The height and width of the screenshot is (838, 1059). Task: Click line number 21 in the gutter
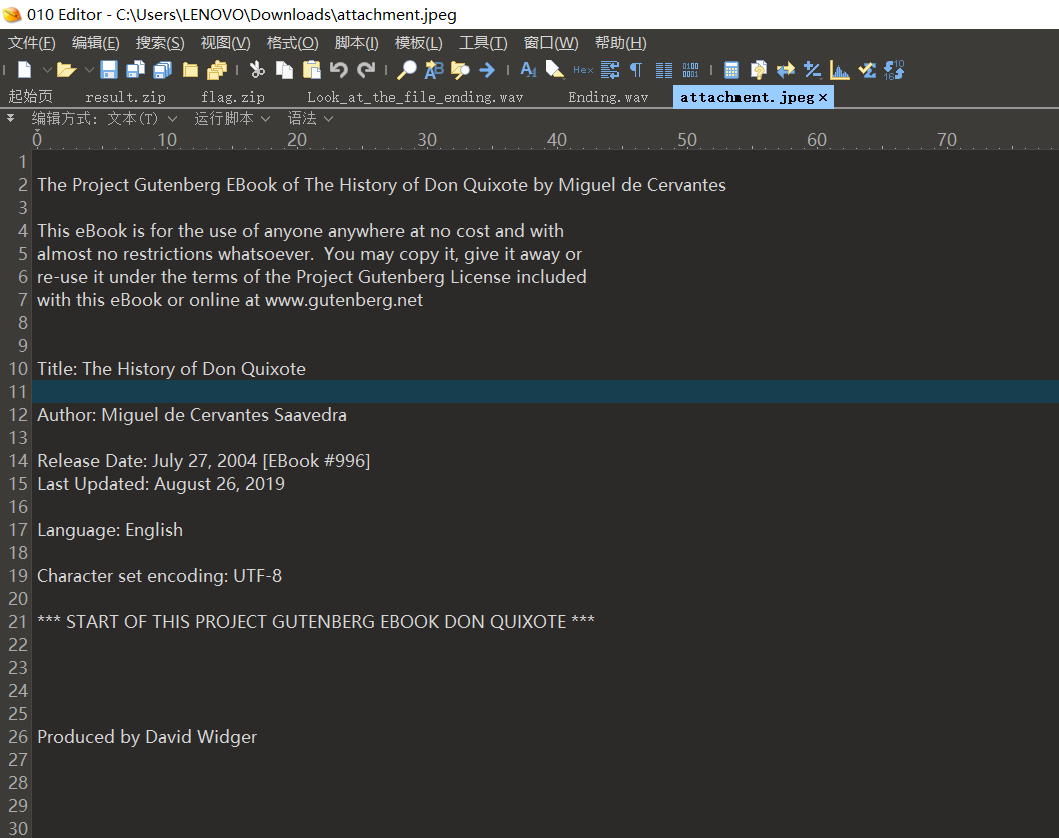pyautogui.click(x=18, y=621)
